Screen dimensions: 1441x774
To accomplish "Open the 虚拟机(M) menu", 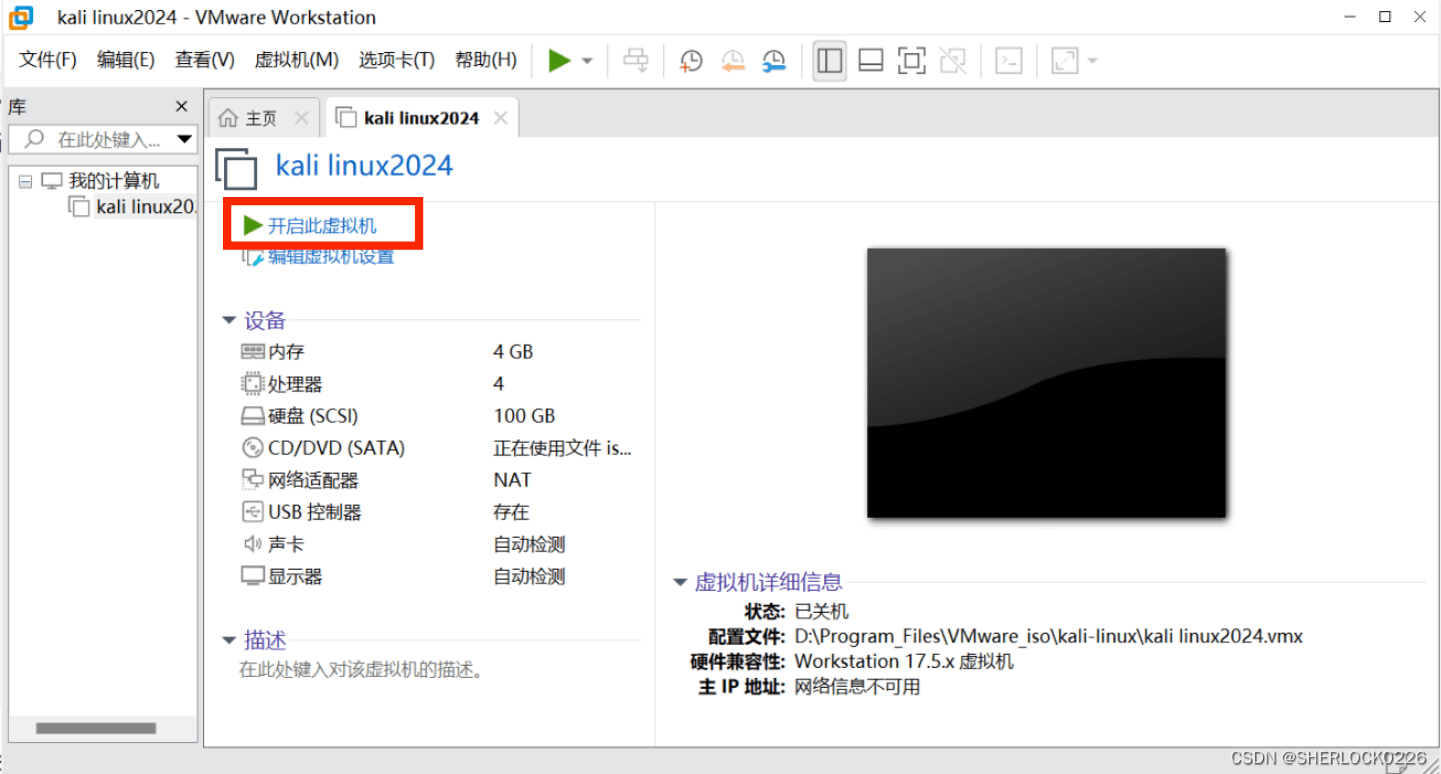I will pos(297,60).
